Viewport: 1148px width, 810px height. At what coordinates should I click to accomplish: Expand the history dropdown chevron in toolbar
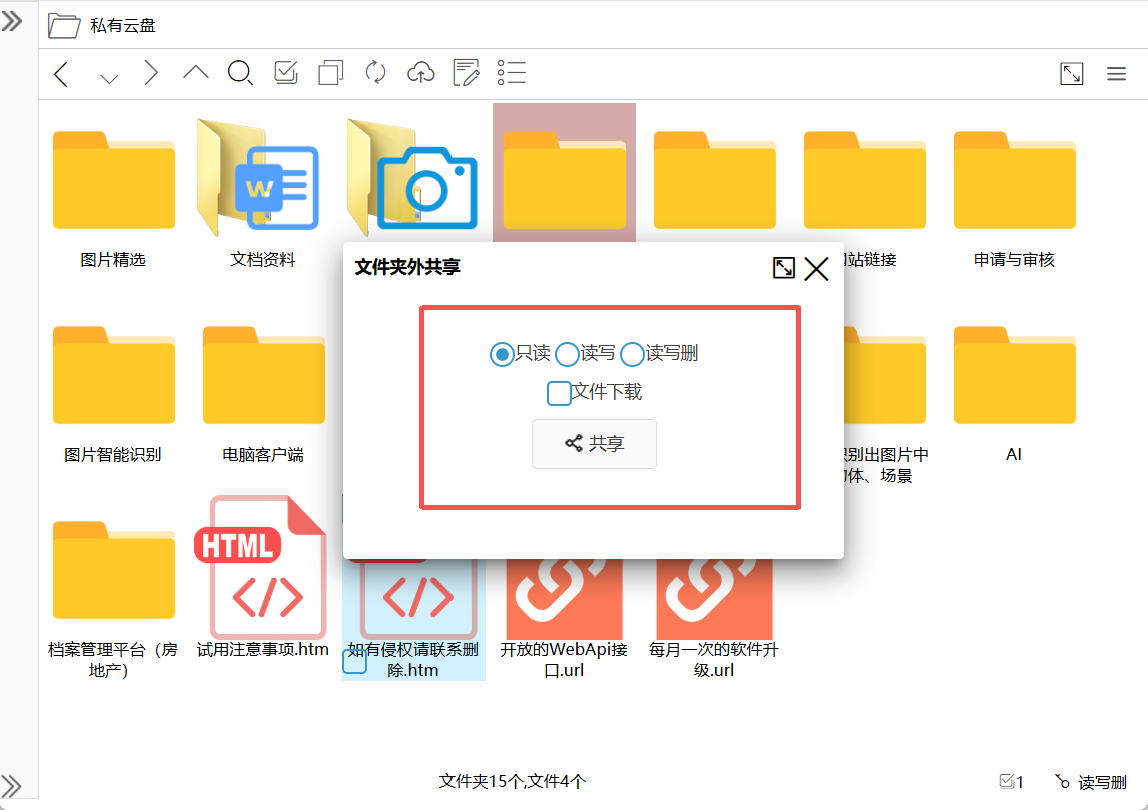click(109, 76)
